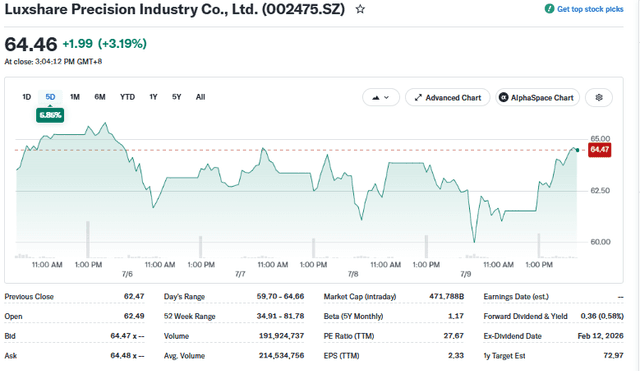The width and height of the screenshot is (640, 371).
Task: Click the Bid value 64.47 x --
Action: pyautogui.click(x=127, y=336)
